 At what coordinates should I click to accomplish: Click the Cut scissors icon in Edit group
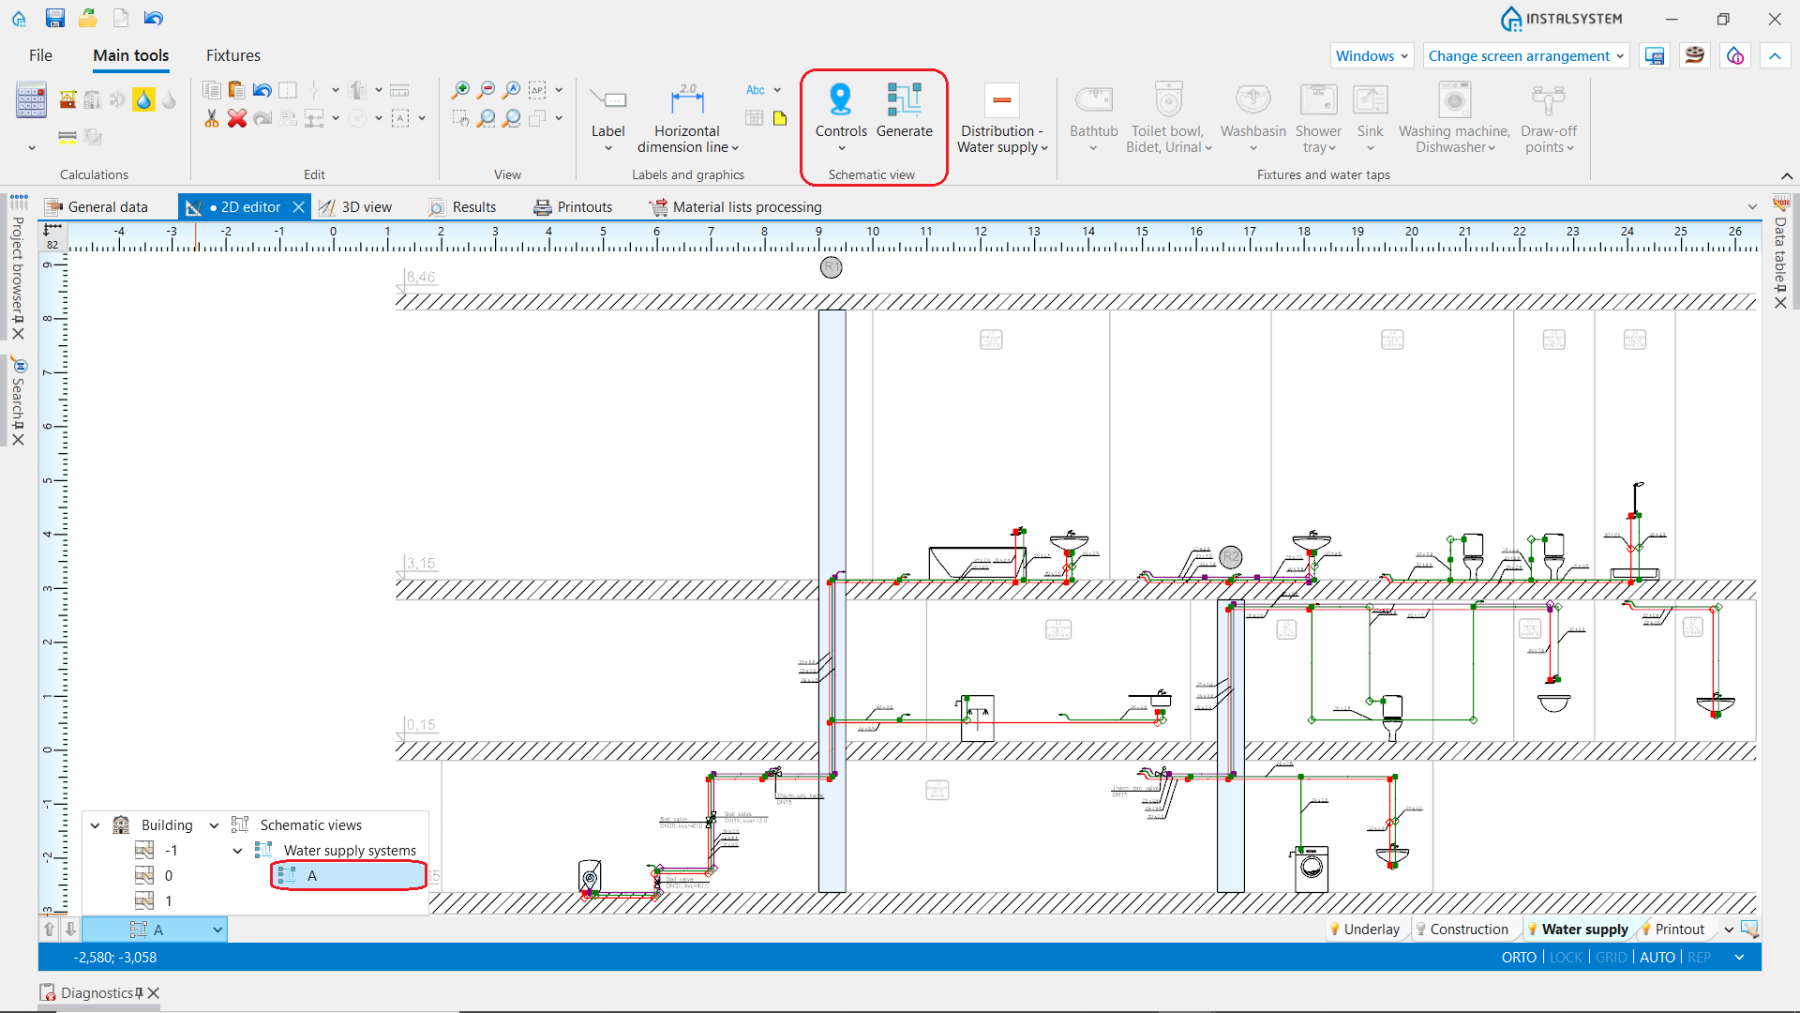click(x=211, y=119)
